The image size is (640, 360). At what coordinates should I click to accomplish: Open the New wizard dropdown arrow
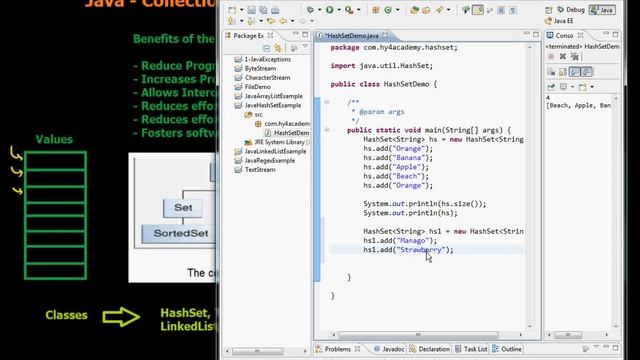click(241, 10)
